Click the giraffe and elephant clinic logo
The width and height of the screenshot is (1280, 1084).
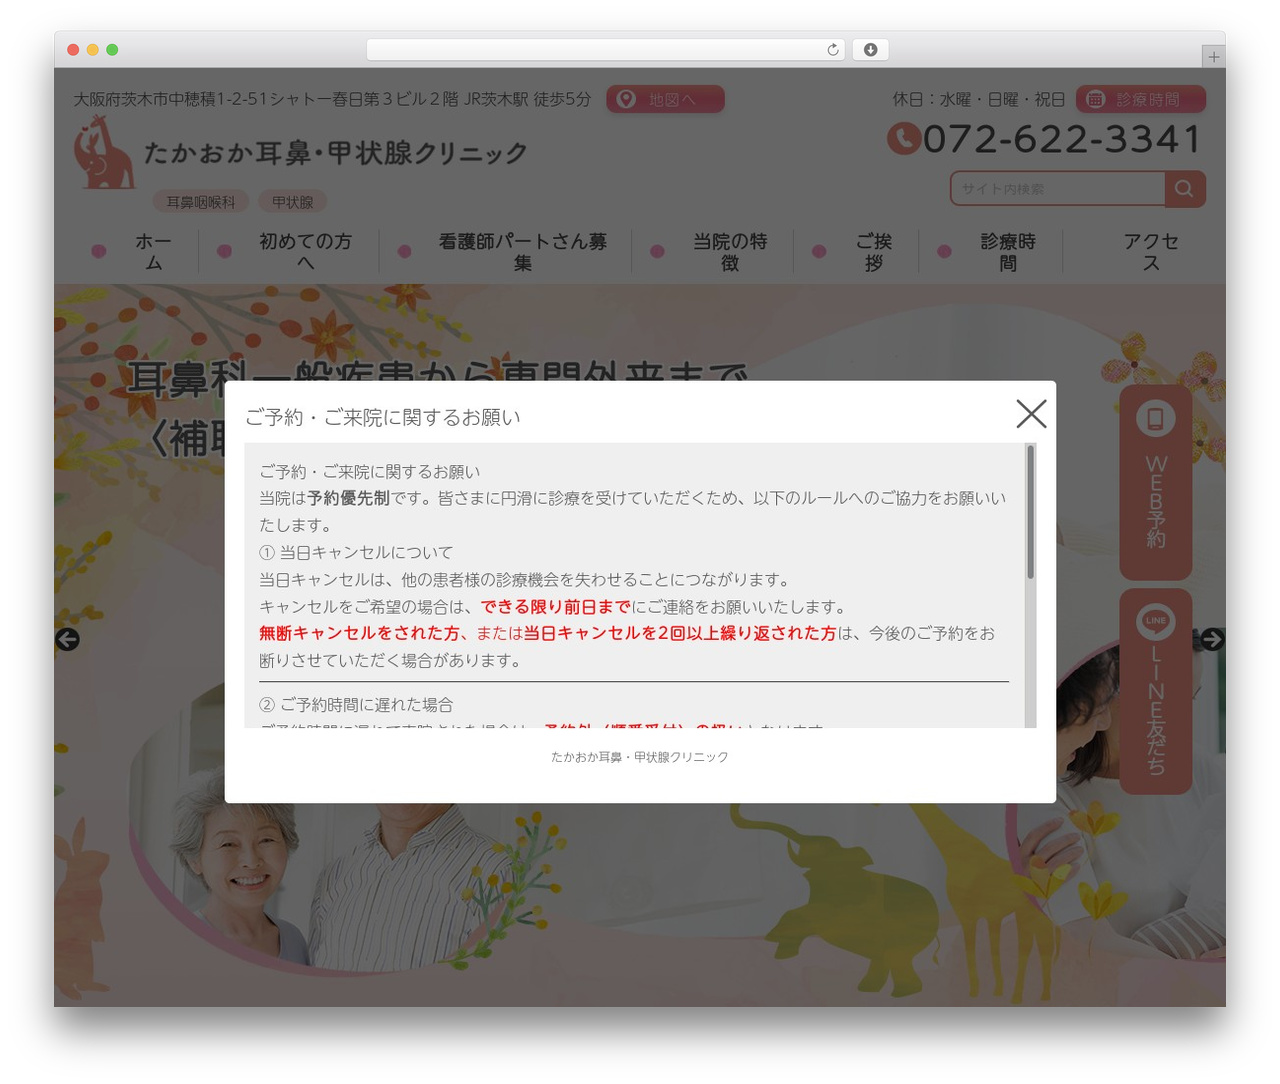pos(103,152)
